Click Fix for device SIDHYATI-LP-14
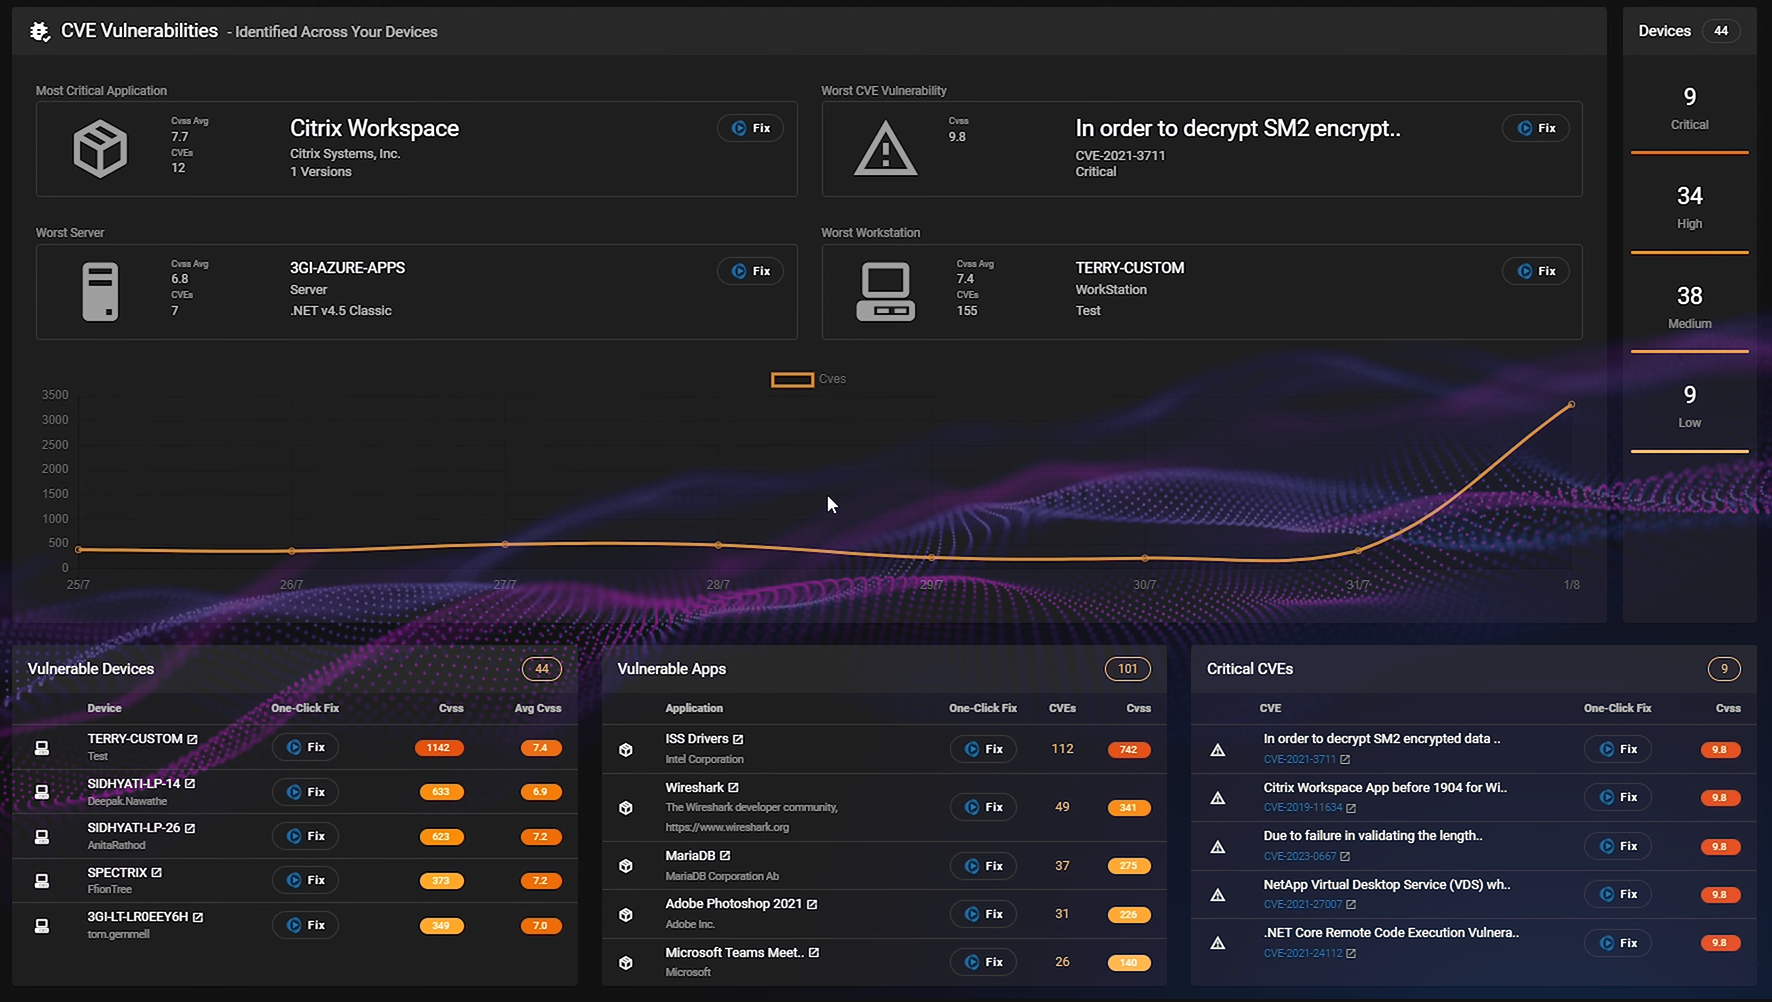The height and width of the screenshot is (1002, 1772). click(x=305, y=791)
